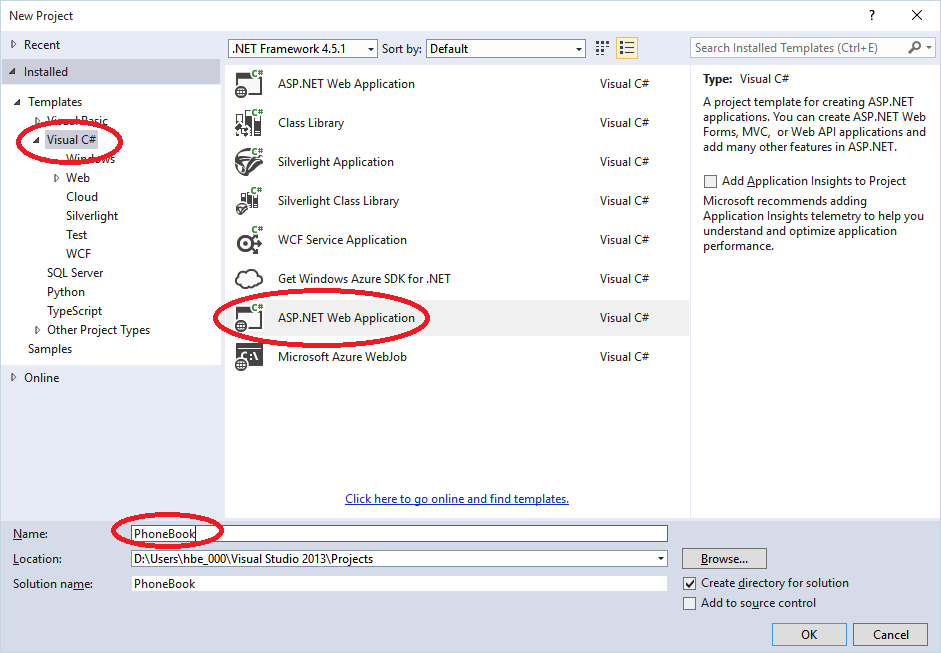Collapse the Templates tree node
Image resolution: width=941 pixels, height=653 pixels.
[17, 102]
